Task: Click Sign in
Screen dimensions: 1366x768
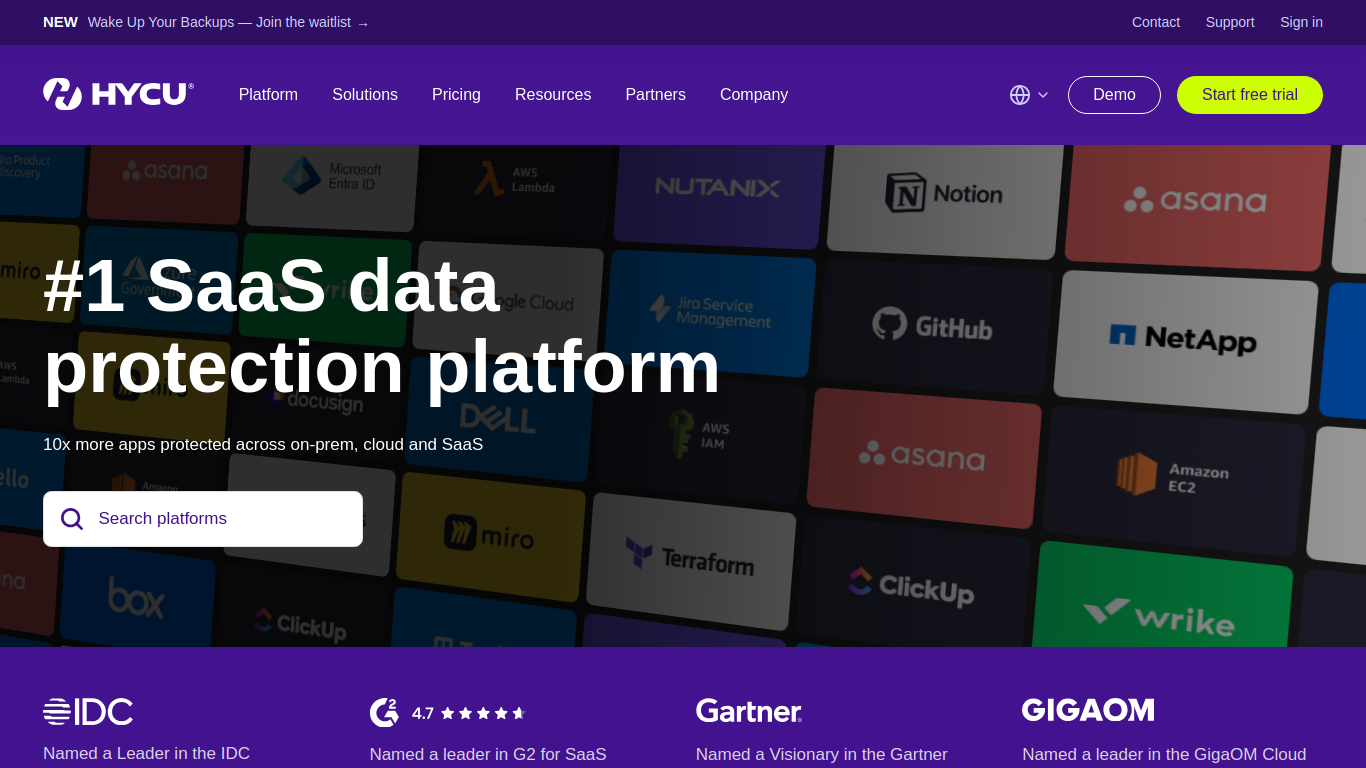Action: point(1301,22)
